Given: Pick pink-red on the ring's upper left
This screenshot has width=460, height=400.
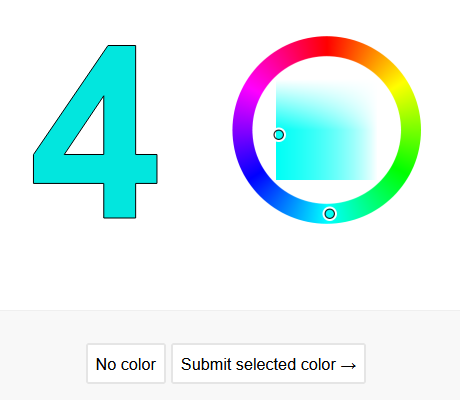Looking at the screenshot, I should click(x=285, y=57).
